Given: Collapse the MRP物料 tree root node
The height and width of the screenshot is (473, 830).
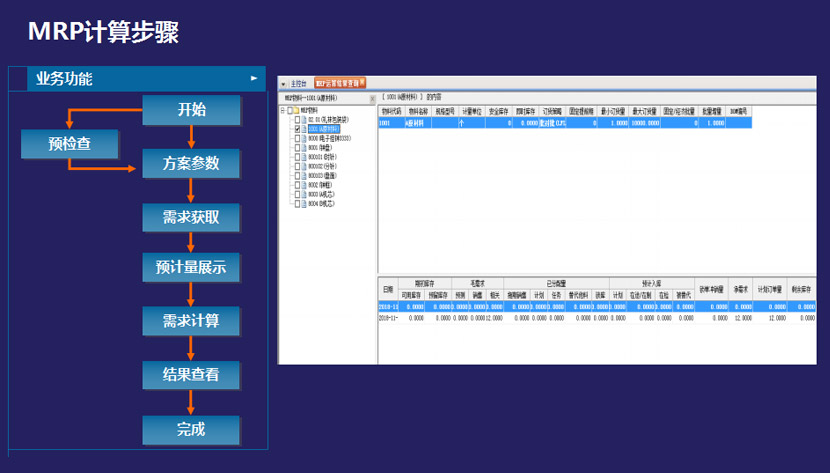Looking at the screenshot, I should tap(282, 111).
